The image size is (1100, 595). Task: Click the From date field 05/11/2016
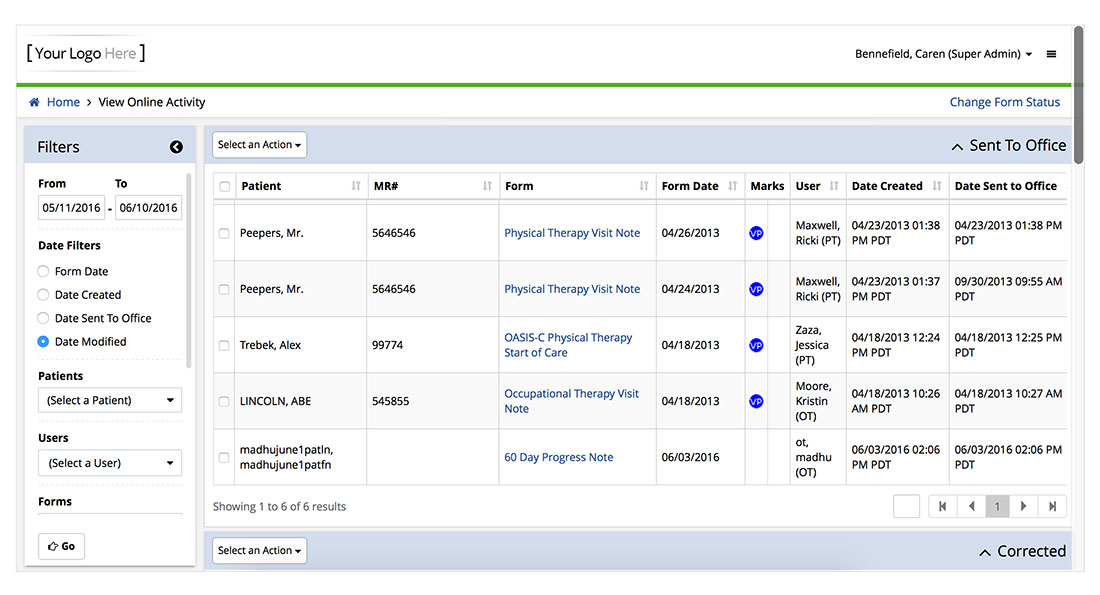click(x=71, y=208)
